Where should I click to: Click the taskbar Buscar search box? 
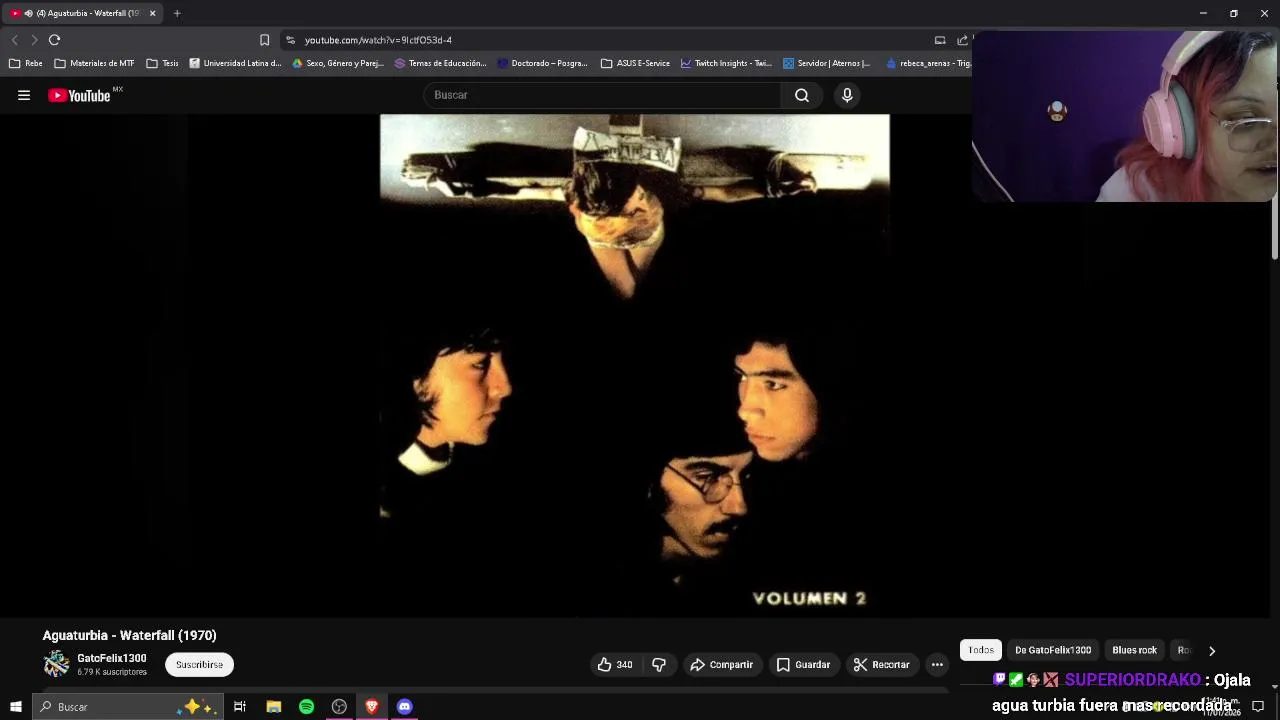tap(128, 707)
